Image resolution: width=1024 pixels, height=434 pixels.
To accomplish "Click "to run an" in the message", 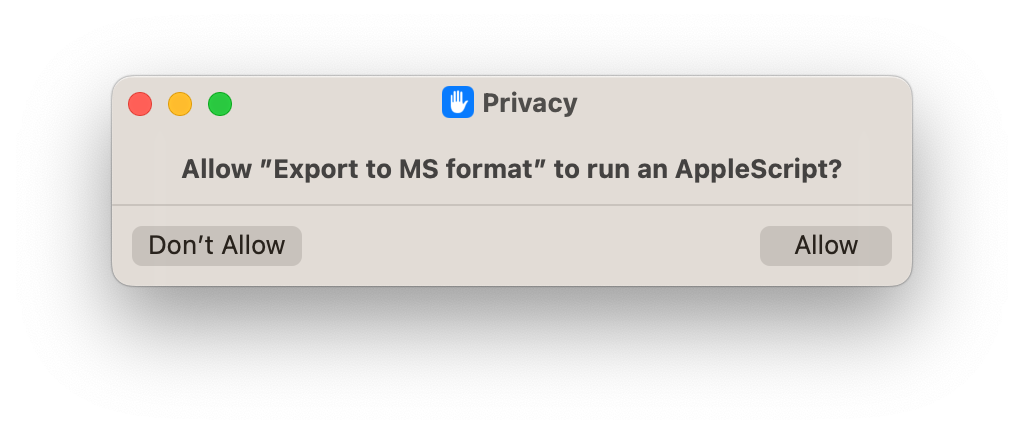I will tap(611, 170).
